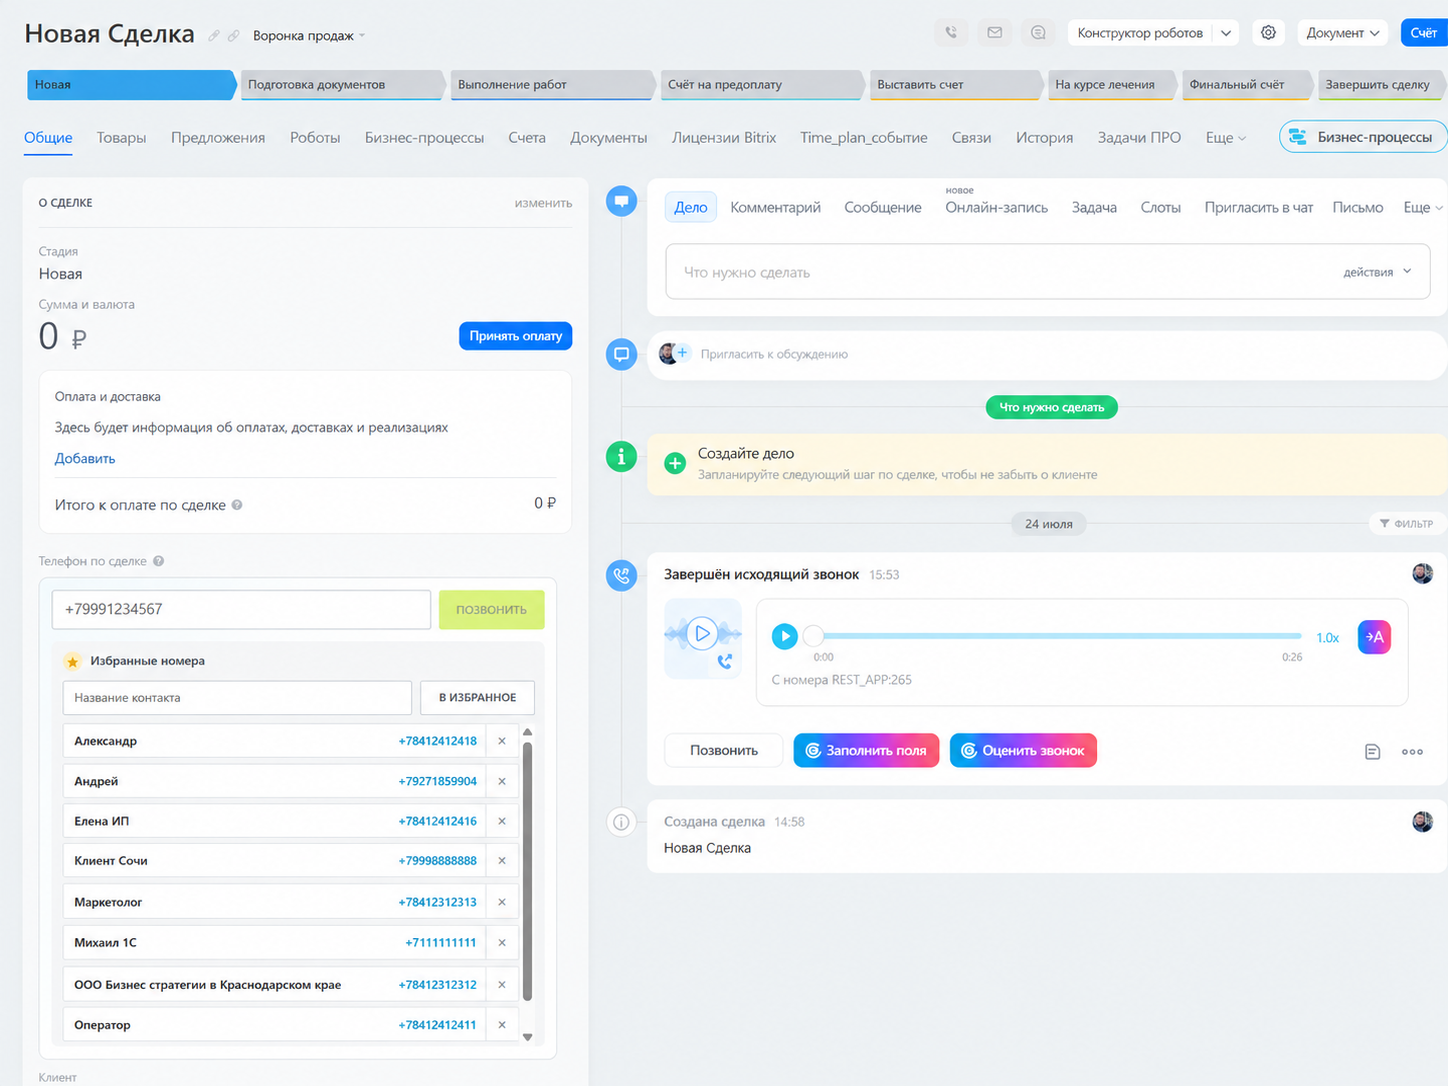Click help icon next to Итого к оплате
1448x1086 pixels.
(x=237, y=505)
